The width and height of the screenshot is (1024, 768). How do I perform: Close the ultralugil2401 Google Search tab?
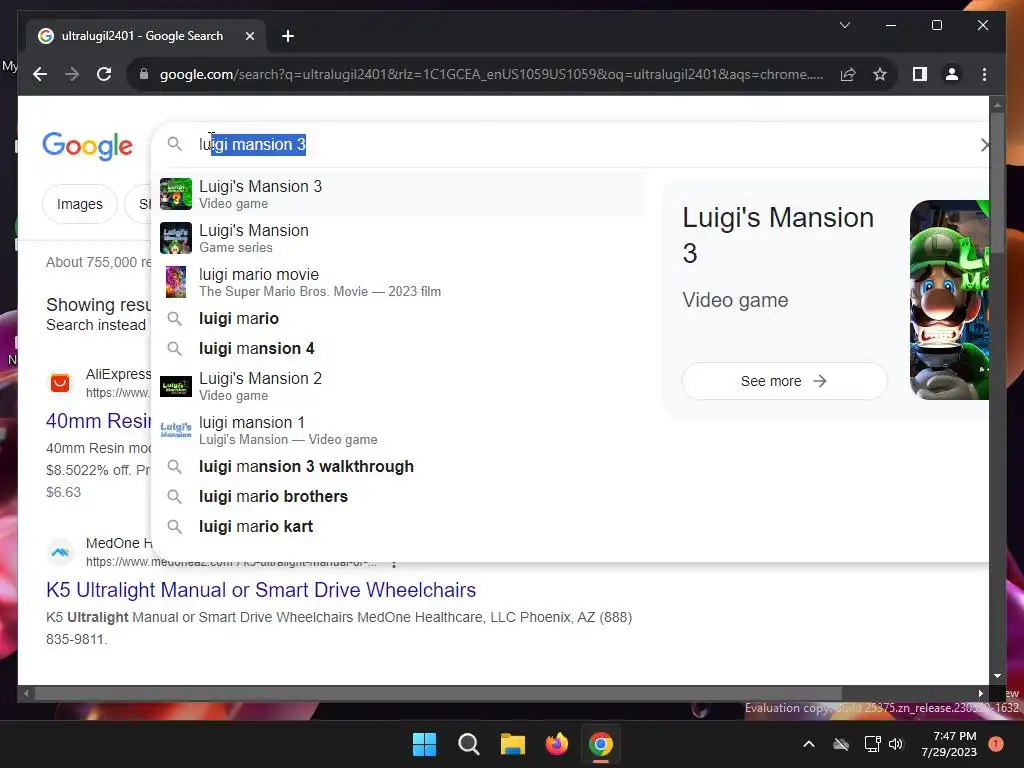click(249, 37)
